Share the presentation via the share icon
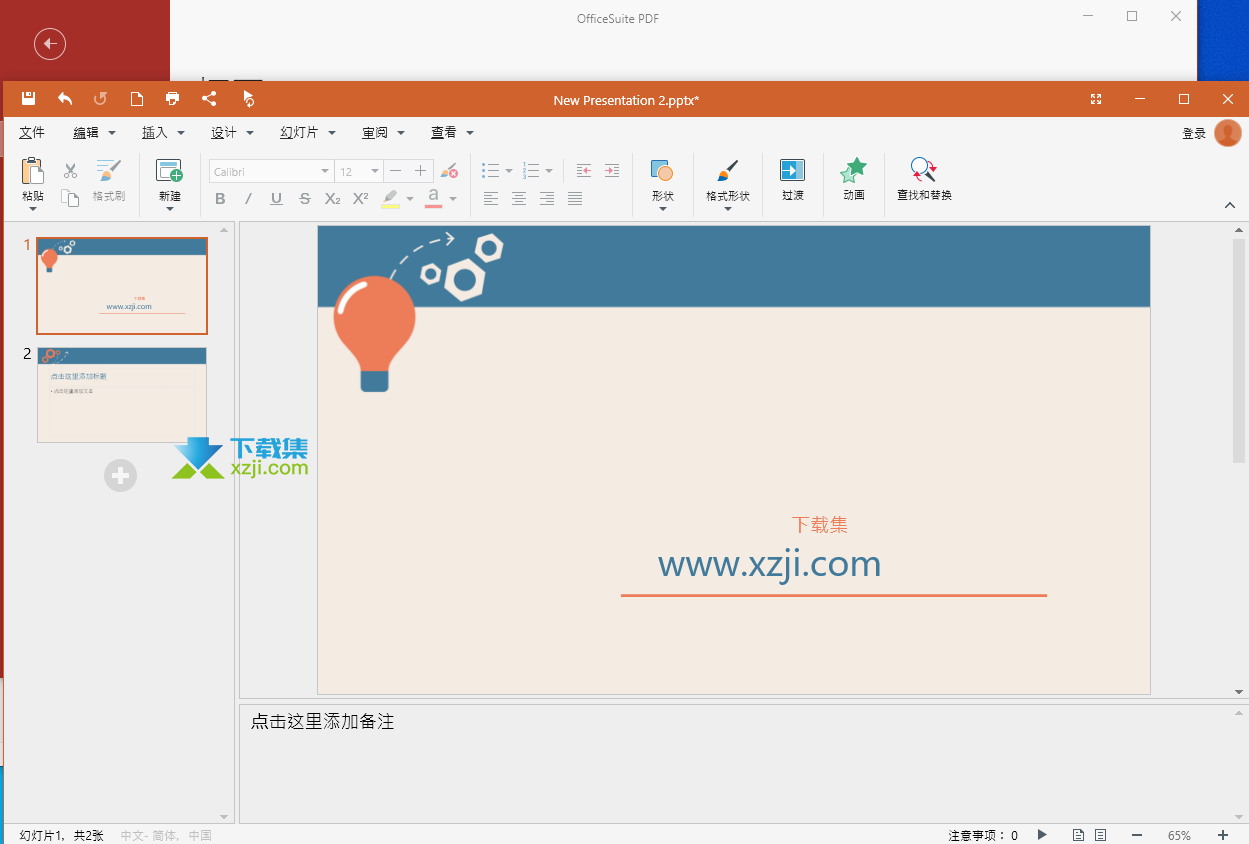 click(209, 98)
